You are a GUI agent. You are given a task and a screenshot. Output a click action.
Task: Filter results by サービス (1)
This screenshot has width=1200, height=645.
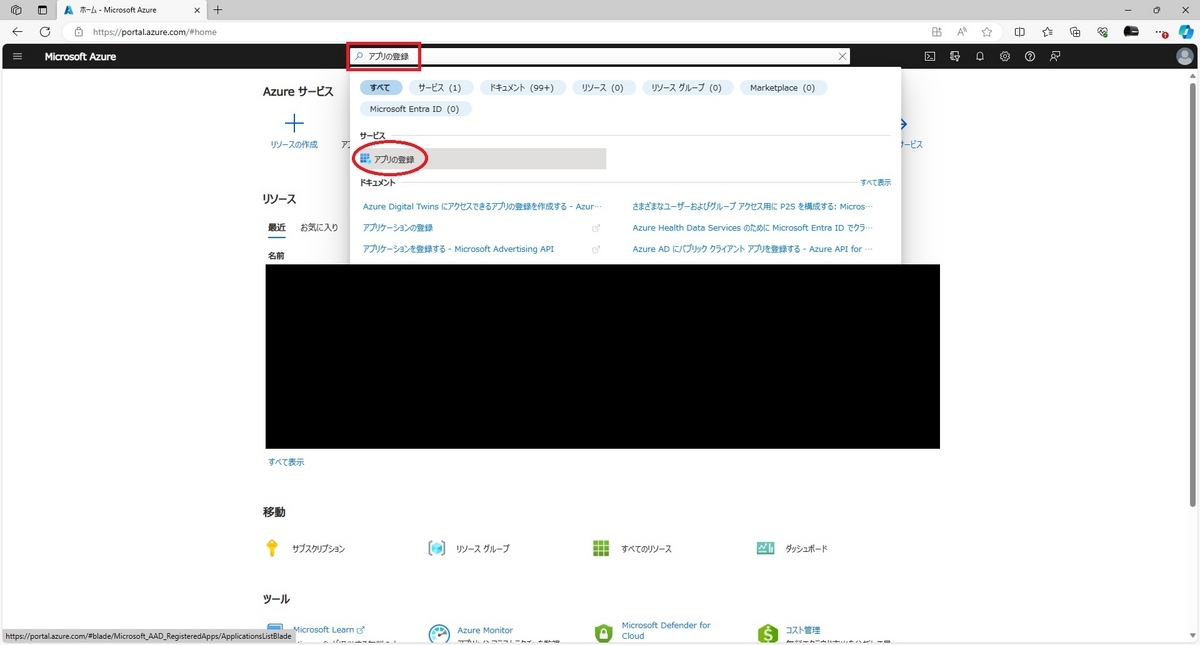pos(440,87)
